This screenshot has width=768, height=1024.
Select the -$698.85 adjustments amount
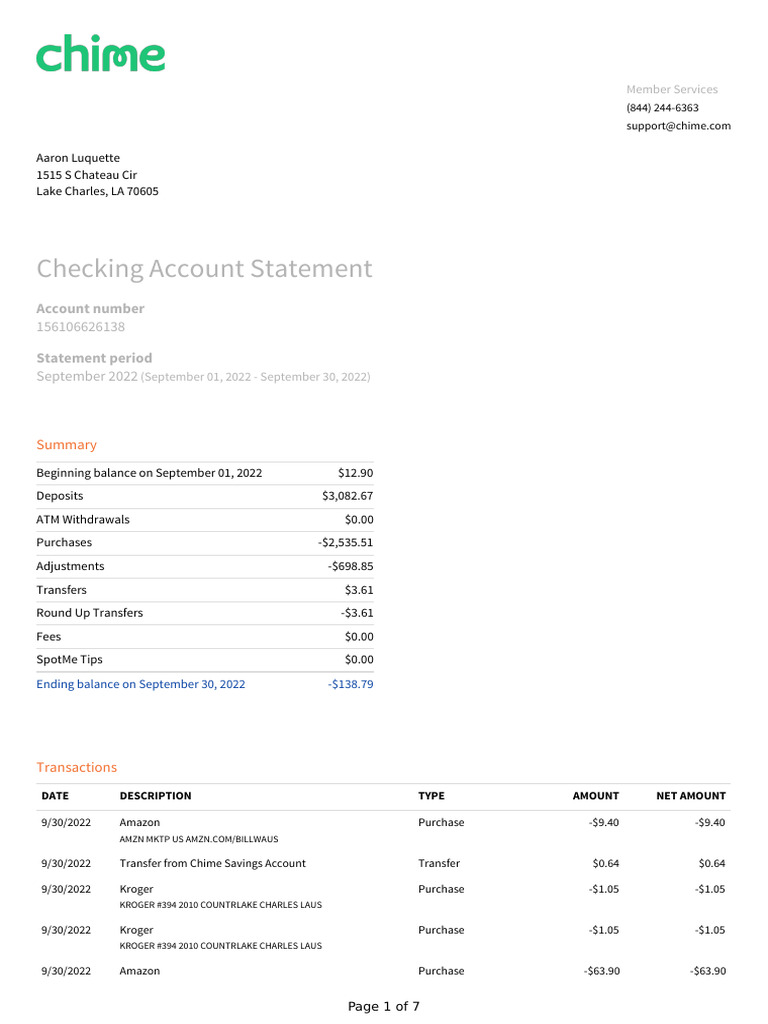[351, 566]
